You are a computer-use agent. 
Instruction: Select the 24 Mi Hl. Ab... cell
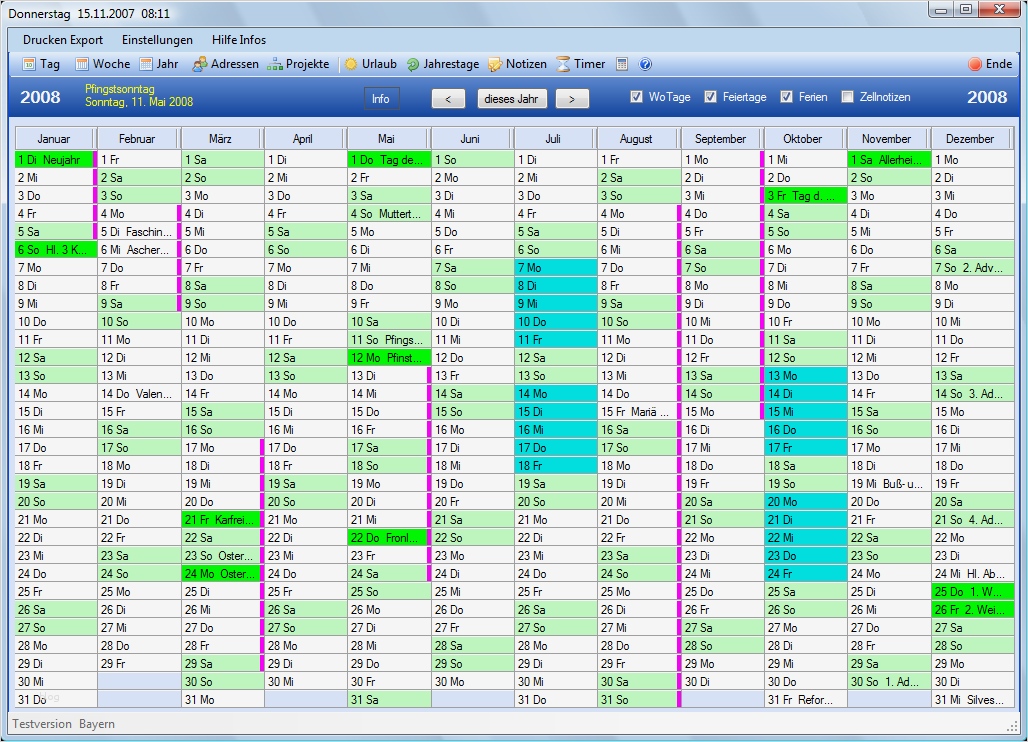[x=972, y=574]
